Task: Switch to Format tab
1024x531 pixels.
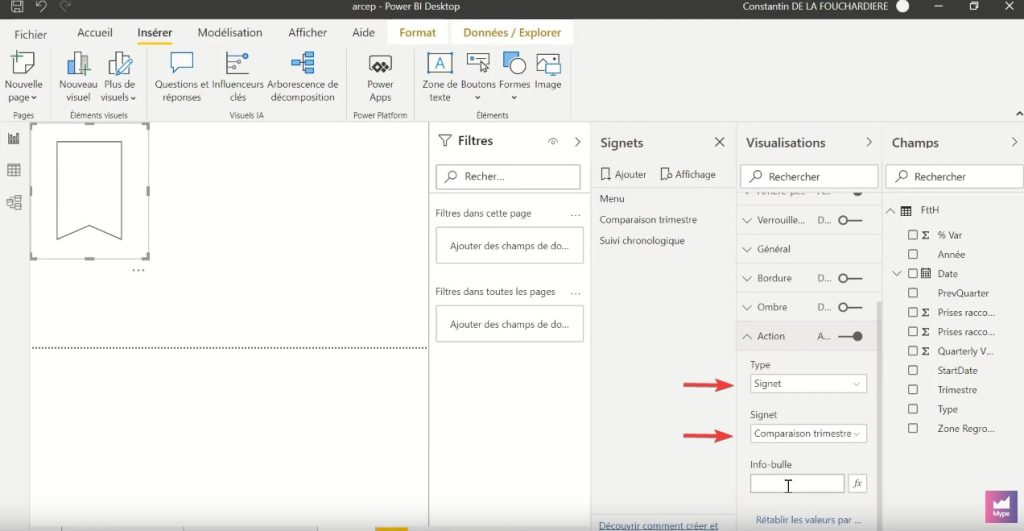Action: (x=417, y=33)
